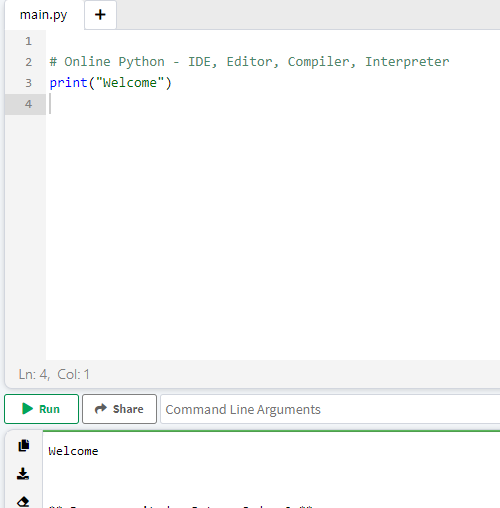500x508 pixels.
Task: Open the Share option
Action: point(119,409)
